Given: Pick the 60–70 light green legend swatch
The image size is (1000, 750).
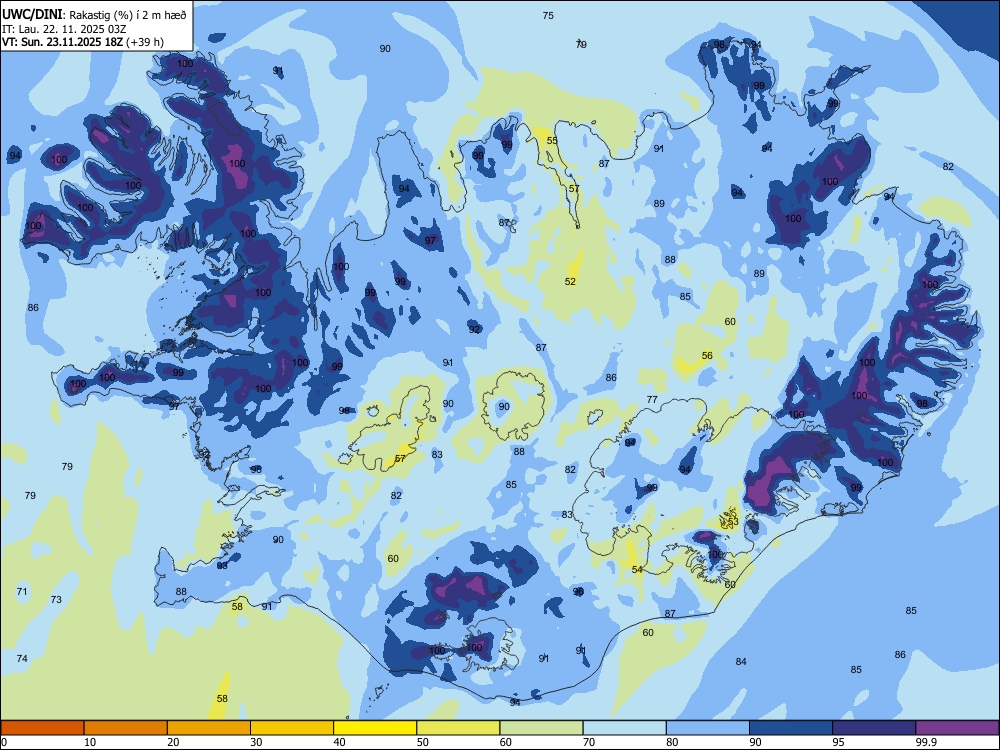Looking at the screenshot, I should 541,728.
